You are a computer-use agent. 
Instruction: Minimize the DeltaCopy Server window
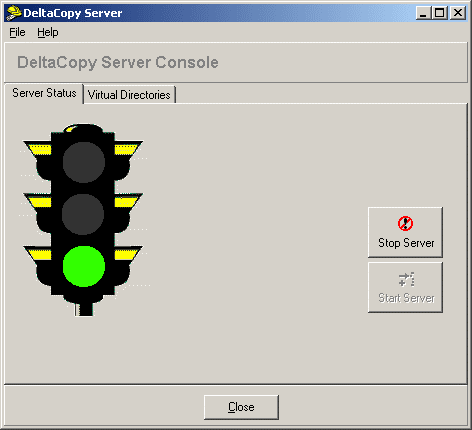pyautogui.click(x=423, y=13)
